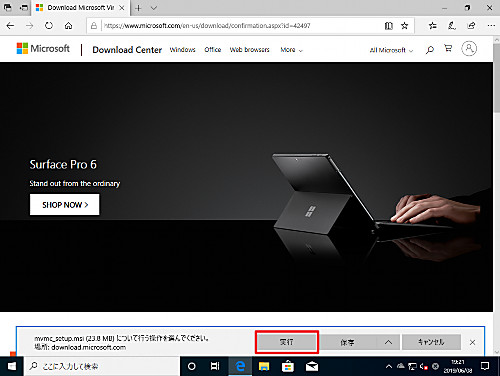The width and height of the screenshot is (500, 376).
Task: Dismiss the download notification bar
Action: click(x=472, y=342)
